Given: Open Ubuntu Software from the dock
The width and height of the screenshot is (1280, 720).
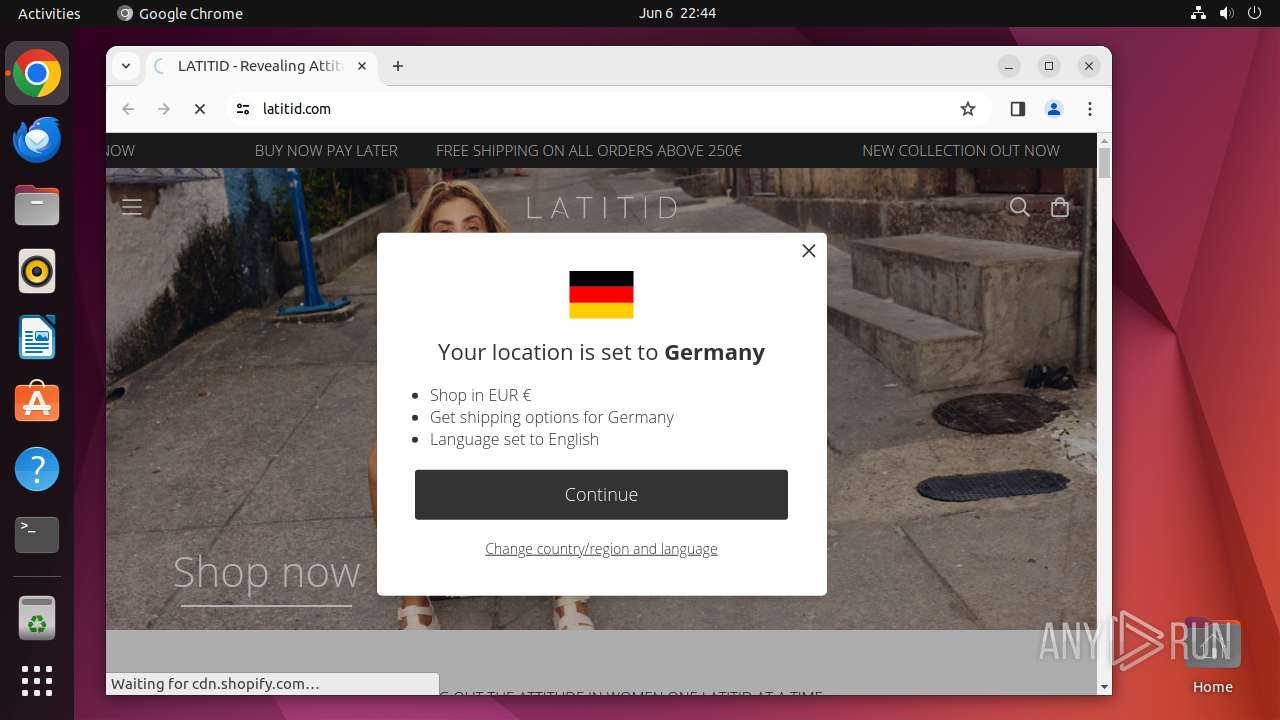Looking at the screenshot, I should [x=37, y=403].
